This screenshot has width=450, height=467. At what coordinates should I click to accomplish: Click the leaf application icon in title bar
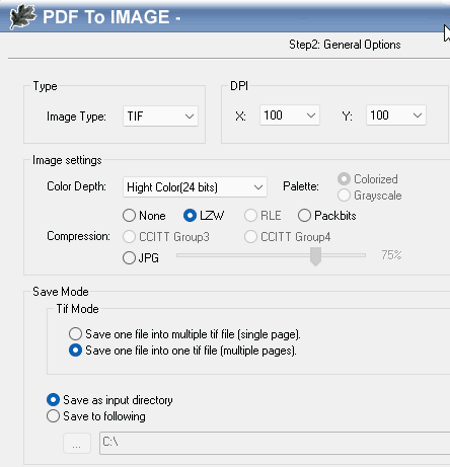click(22, 16)
